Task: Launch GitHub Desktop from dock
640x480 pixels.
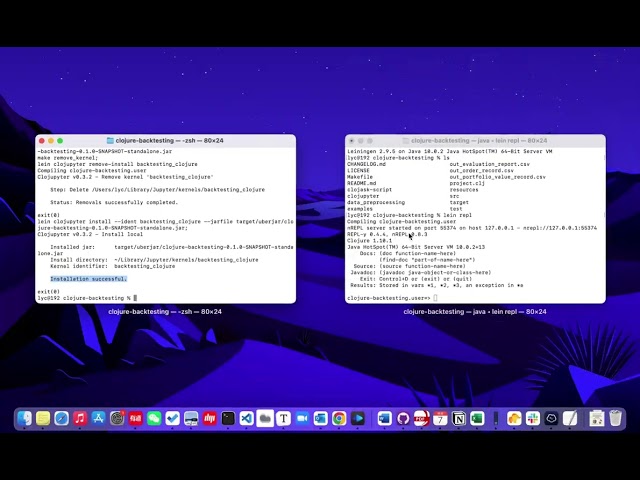Action: pyautogui.click(x=403, y=418)
